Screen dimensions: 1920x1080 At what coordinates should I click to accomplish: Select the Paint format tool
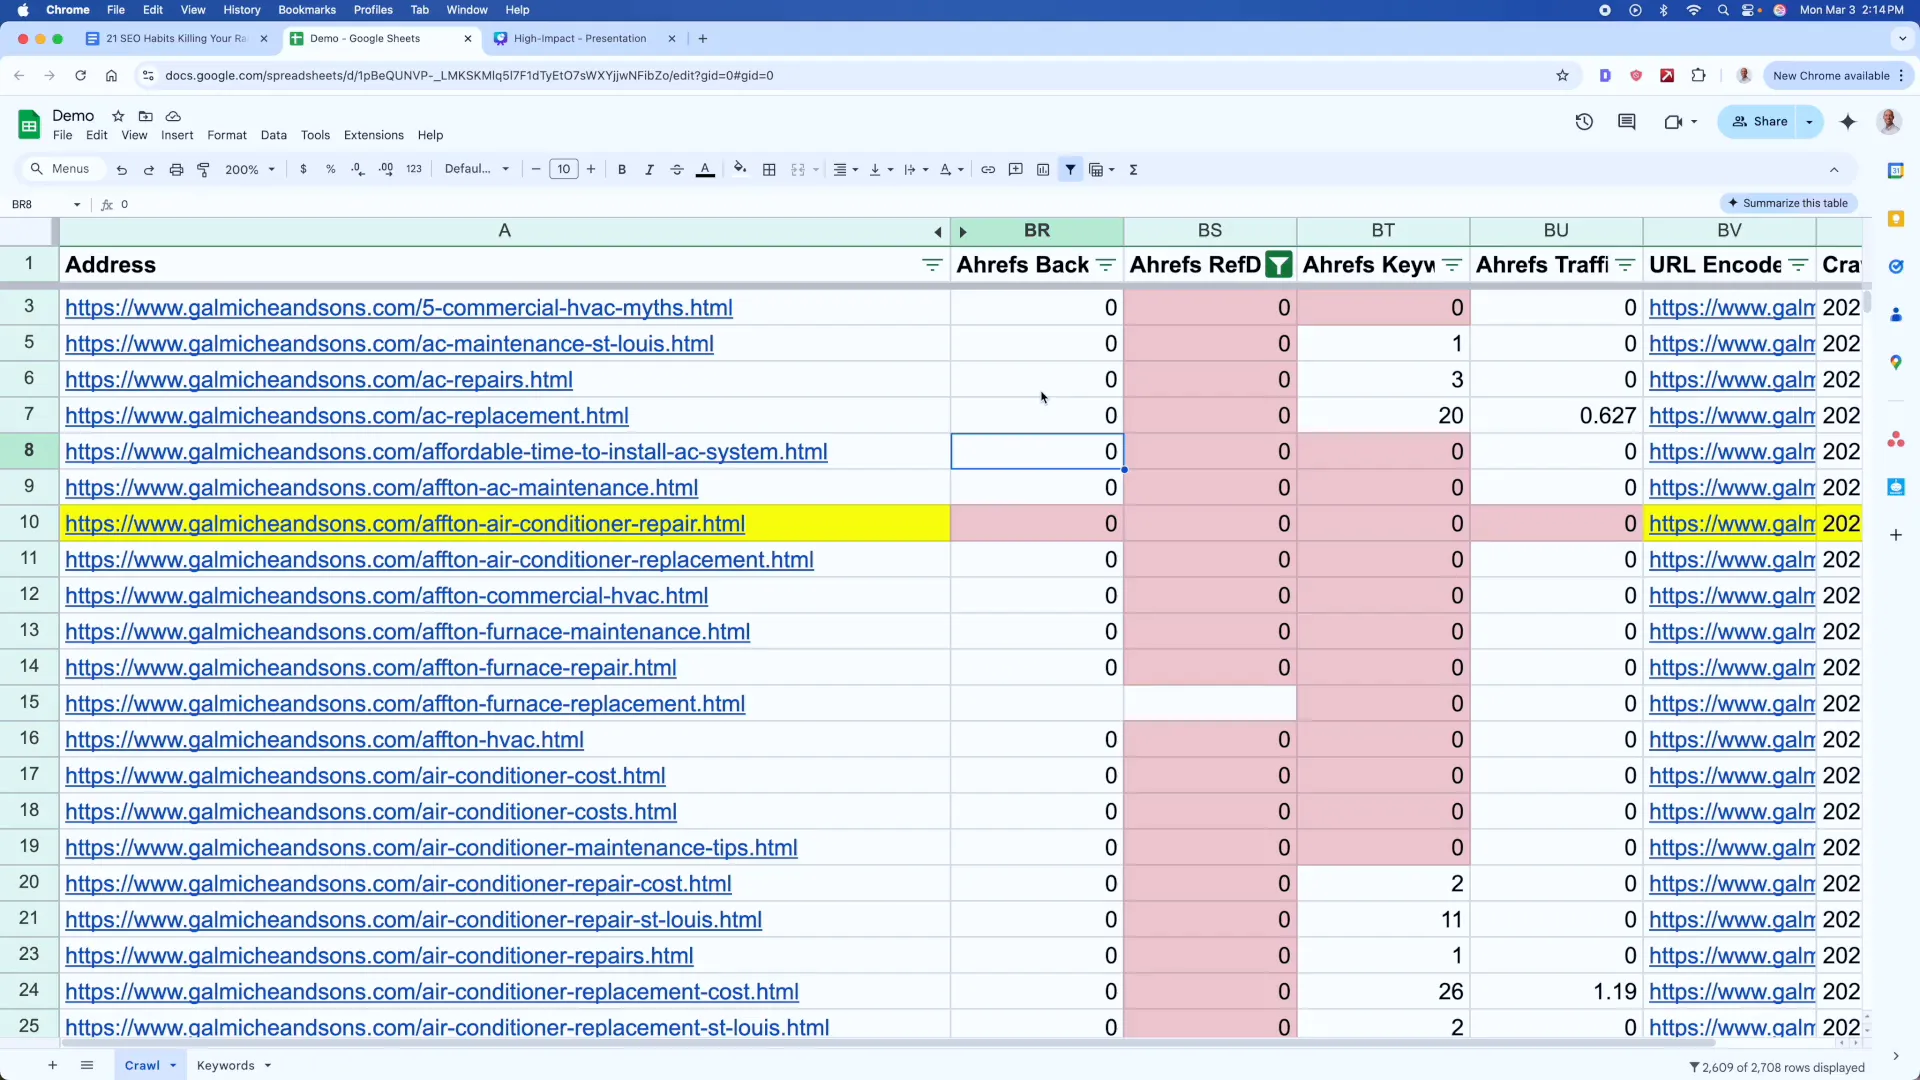point(204,169)
